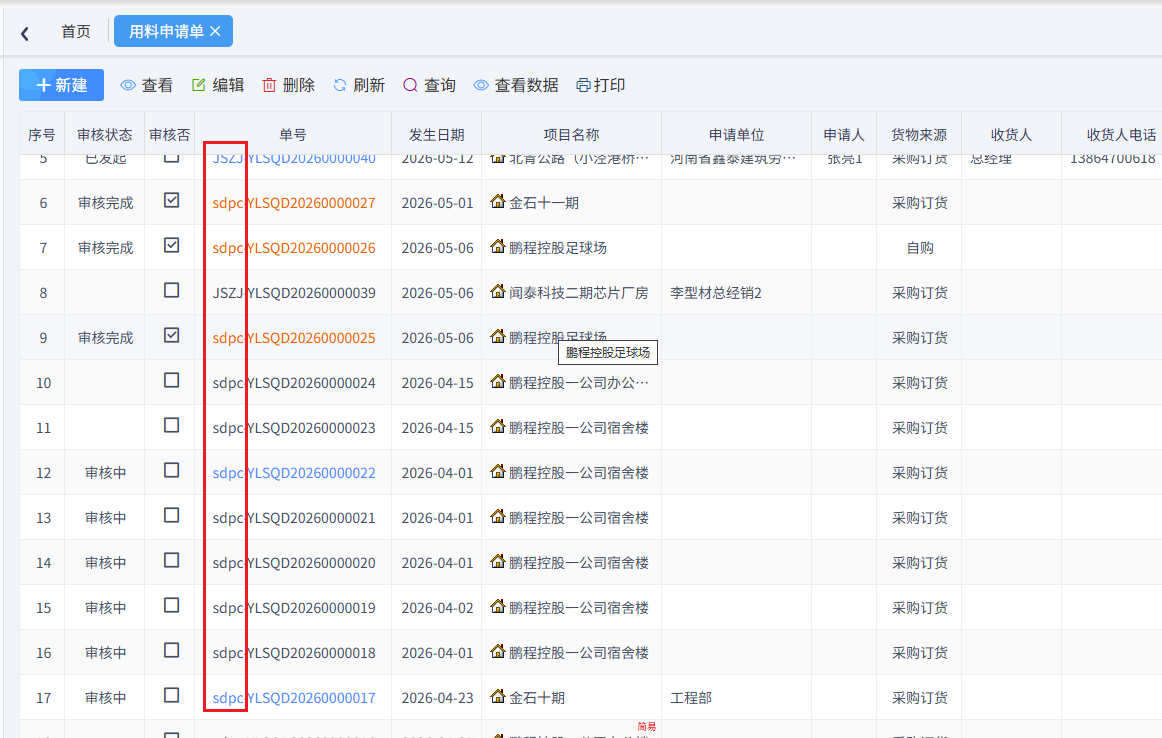The height and width of the screenshot is (738, 1162).
Task: Click the 单号 column header
Action: (x=293, y=135)
